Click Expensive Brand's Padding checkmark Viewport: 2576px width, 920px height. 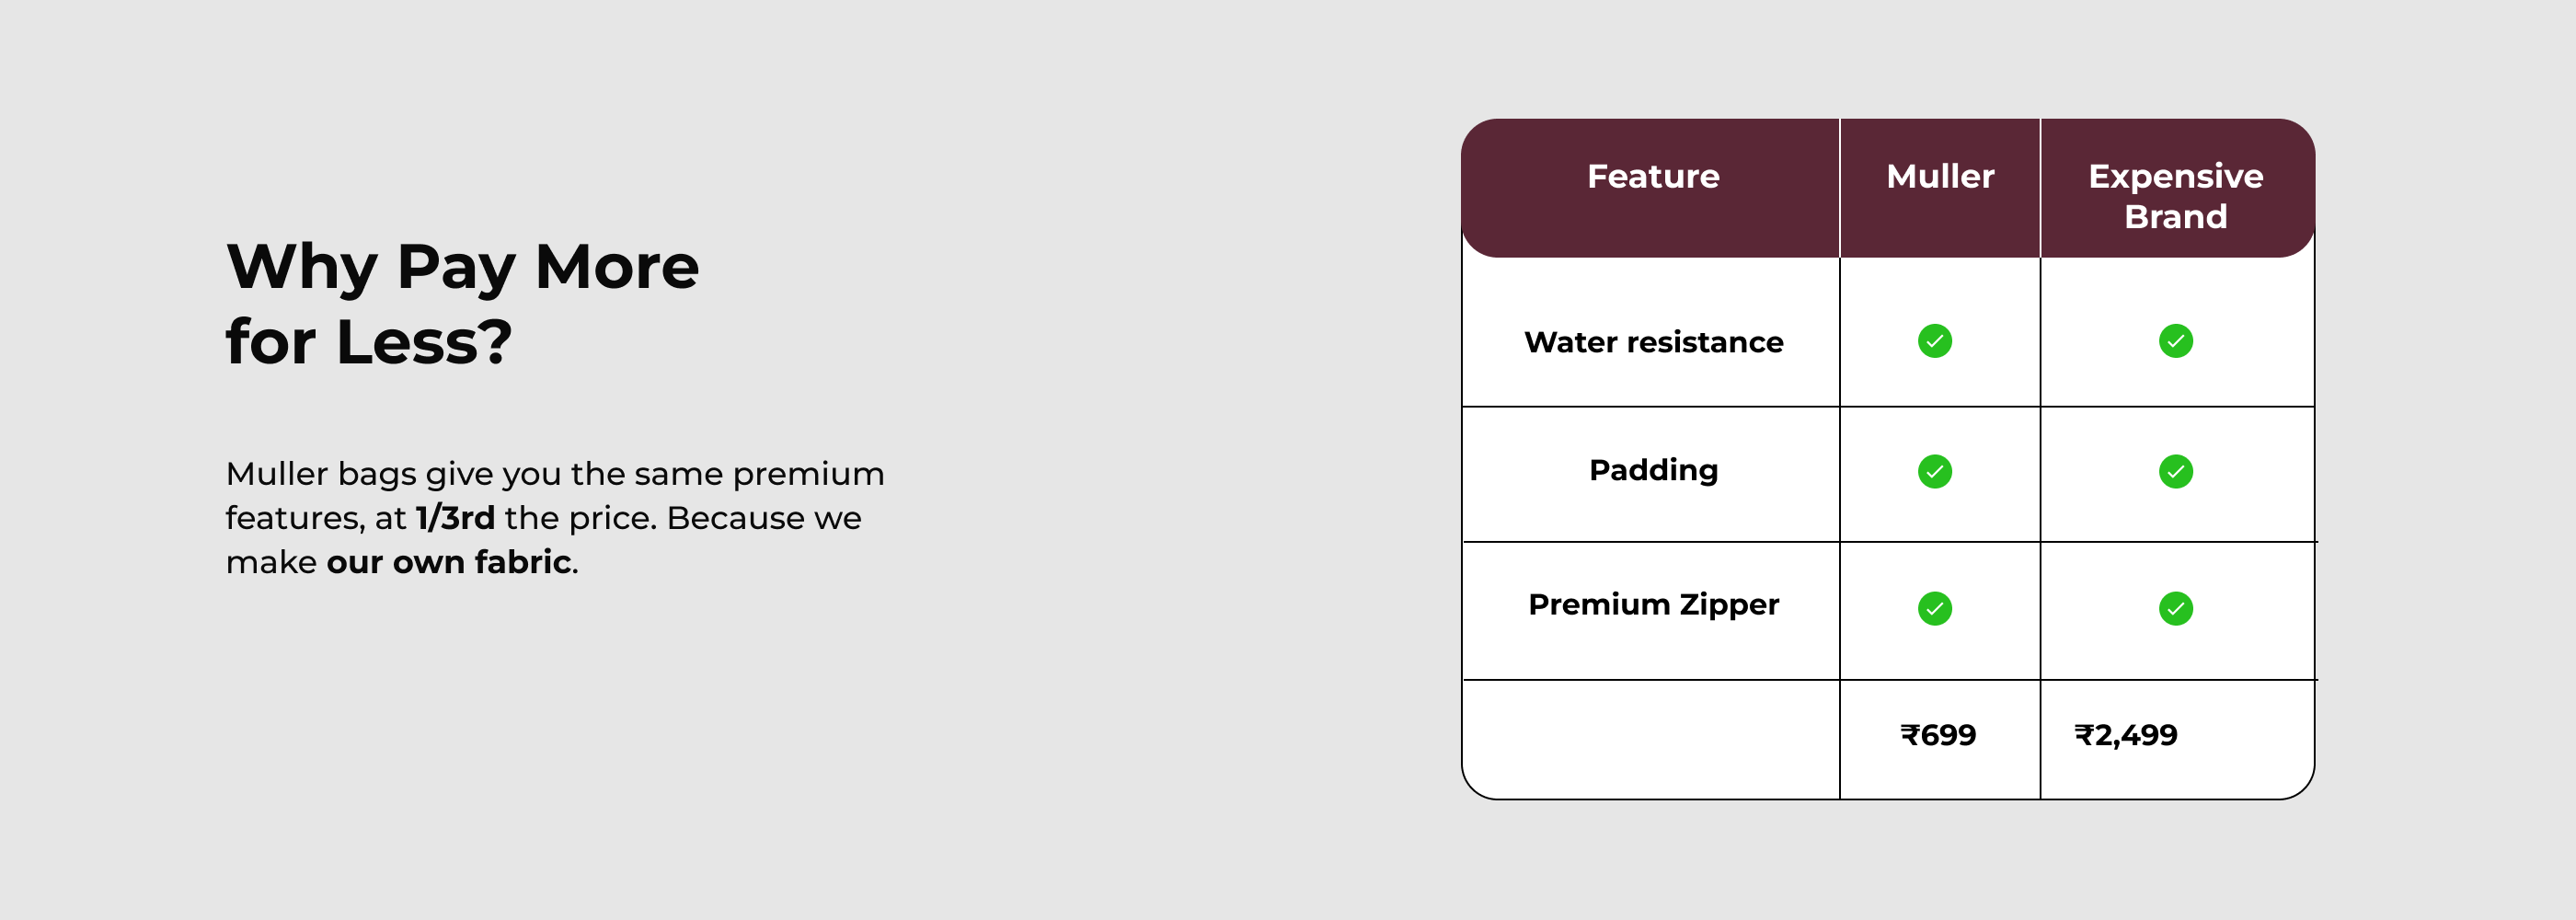(x=2175, y=471)
